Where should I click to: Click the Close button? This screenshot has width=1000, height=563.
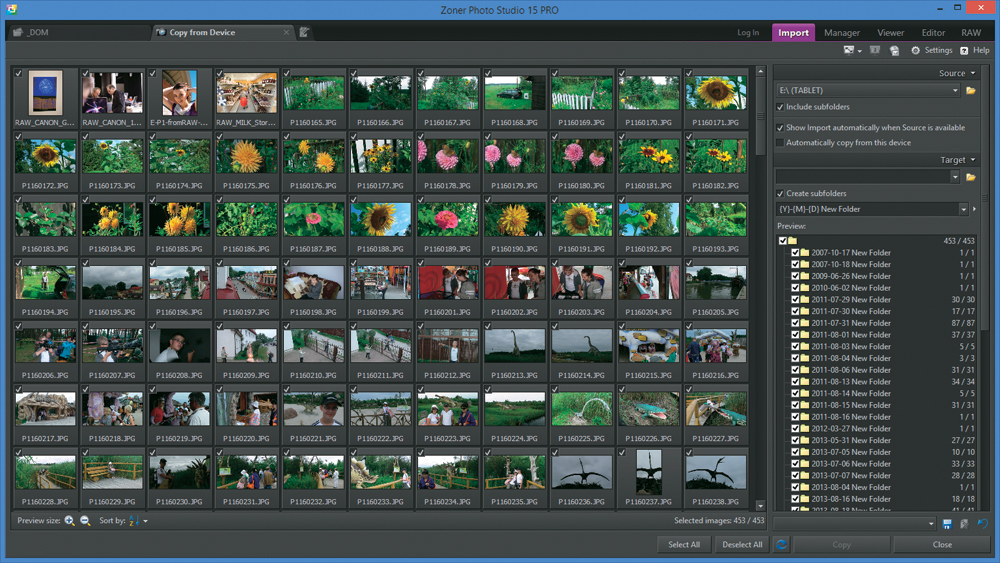pyautogui.click(x=941, y=545)
